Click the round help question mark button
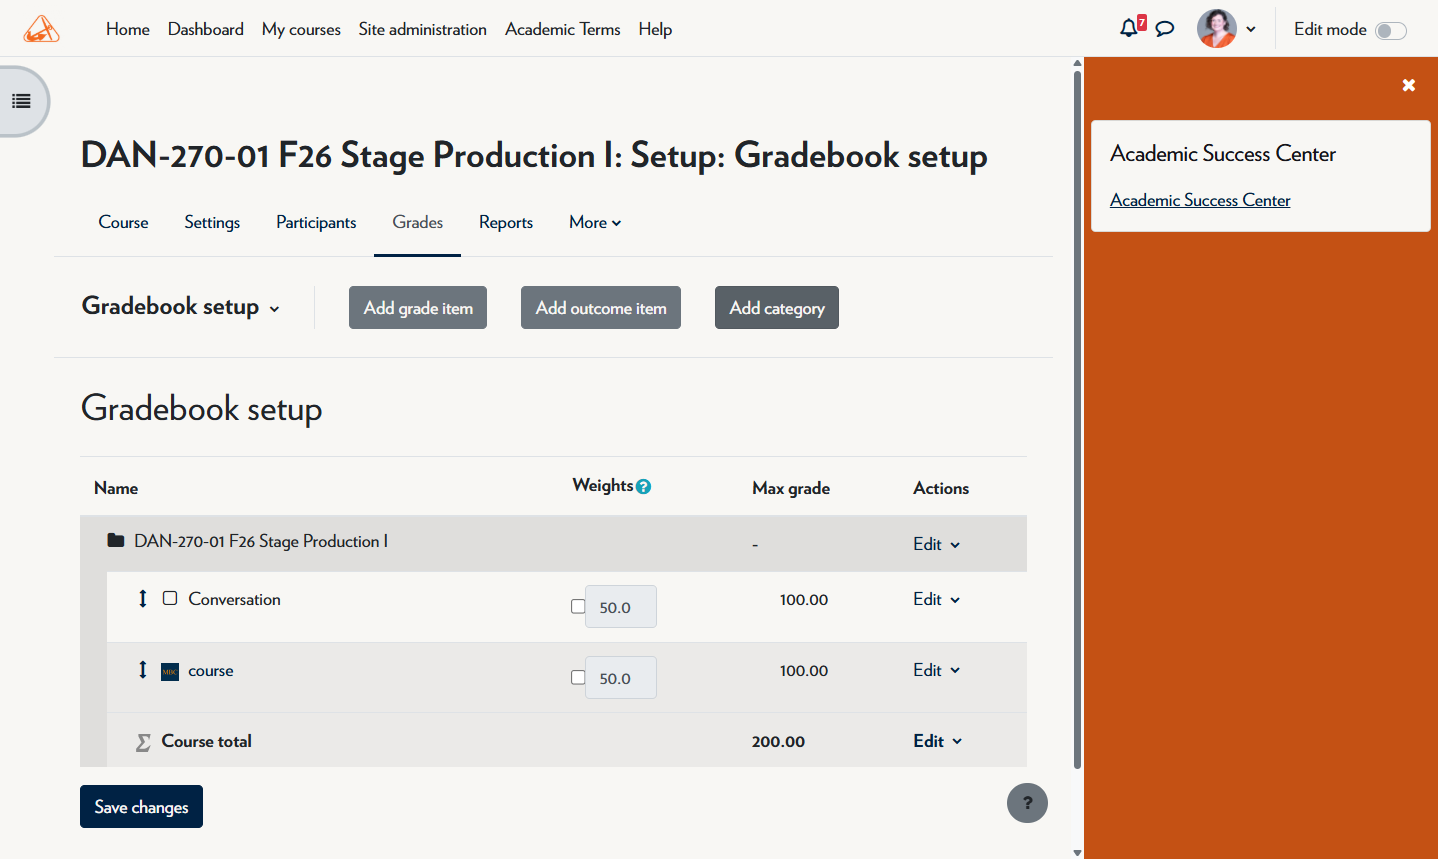 (1027, 803)
